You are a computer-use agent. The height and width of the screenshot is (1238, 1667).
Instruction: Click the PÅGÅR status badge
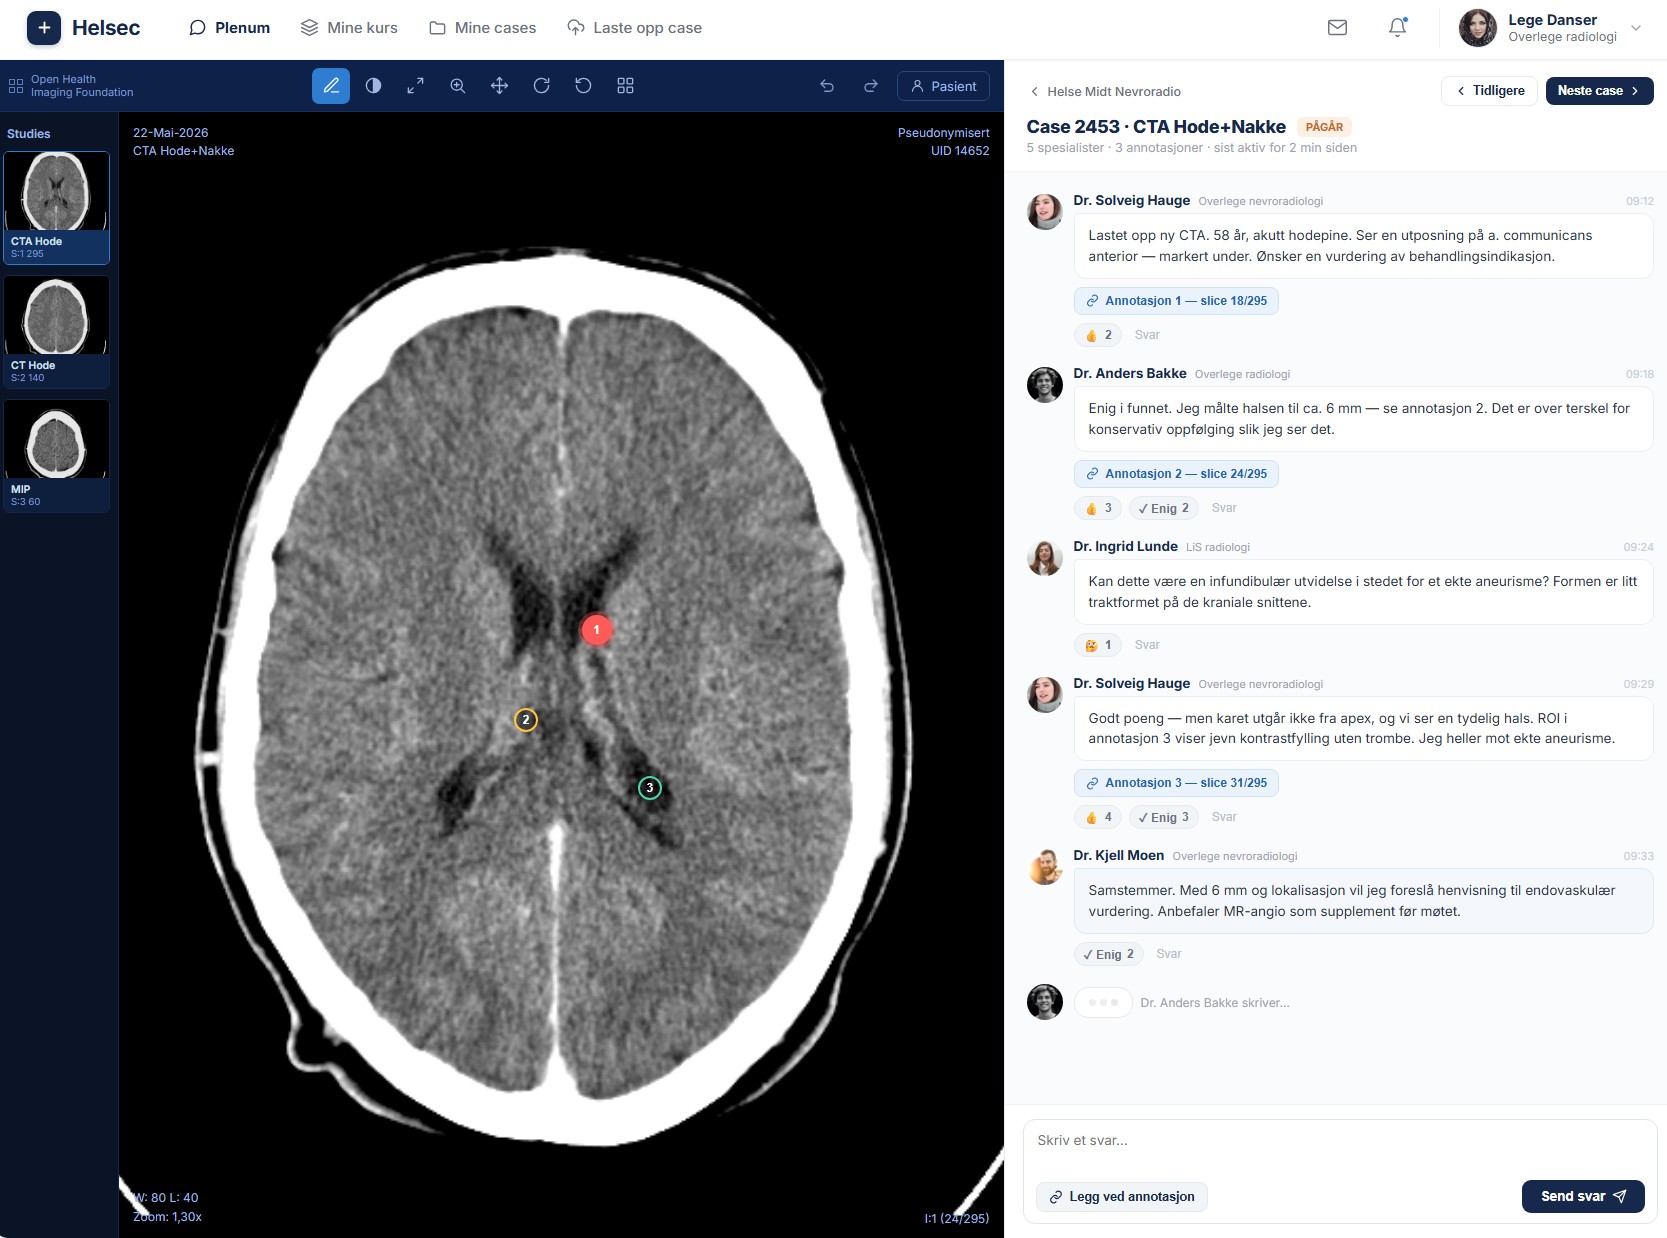pos(1324,127)
